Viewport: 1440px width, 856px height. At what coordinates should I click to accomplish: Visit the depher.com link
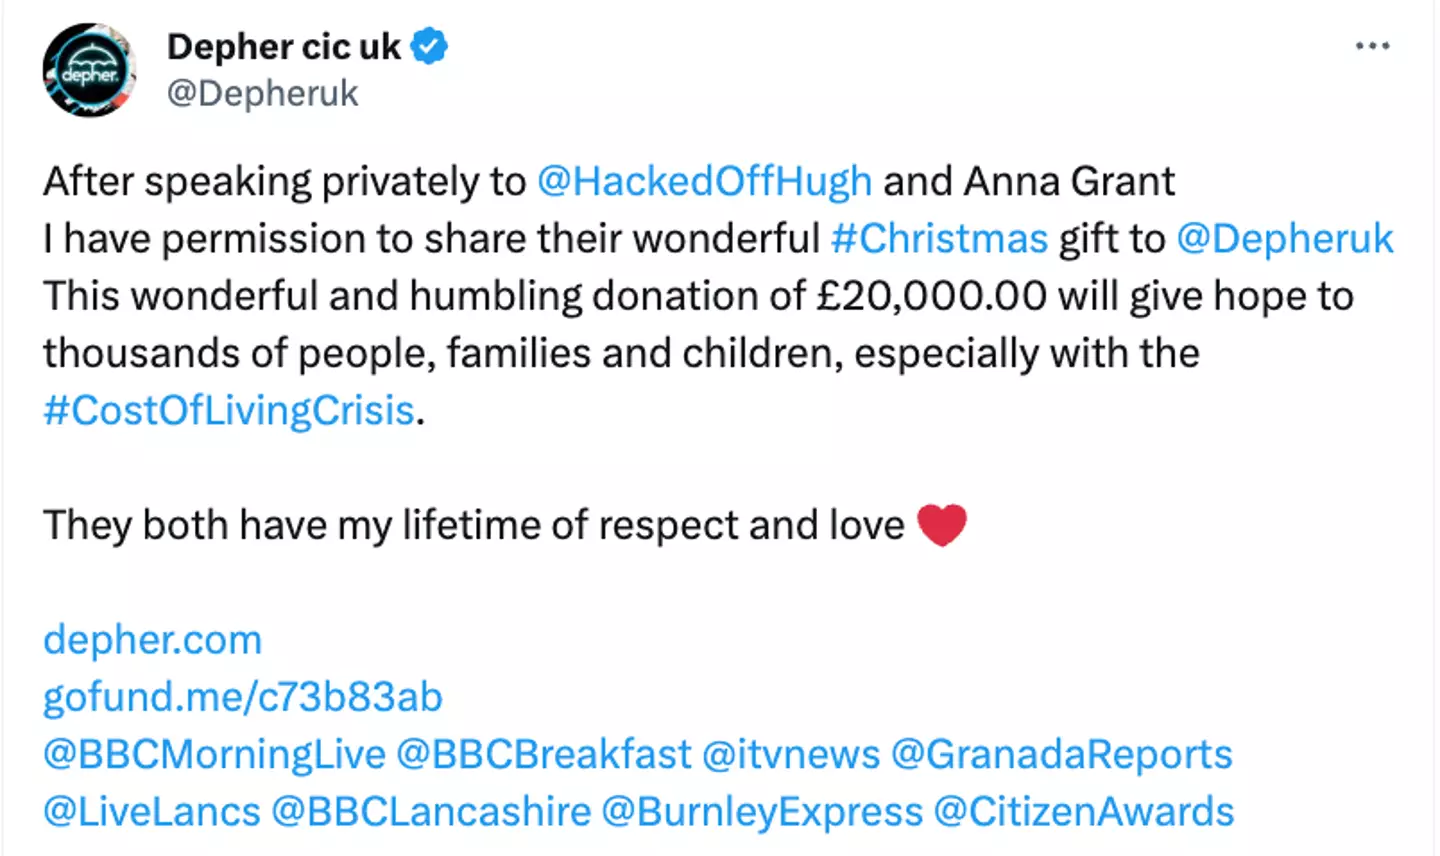(x=152, y=639)
